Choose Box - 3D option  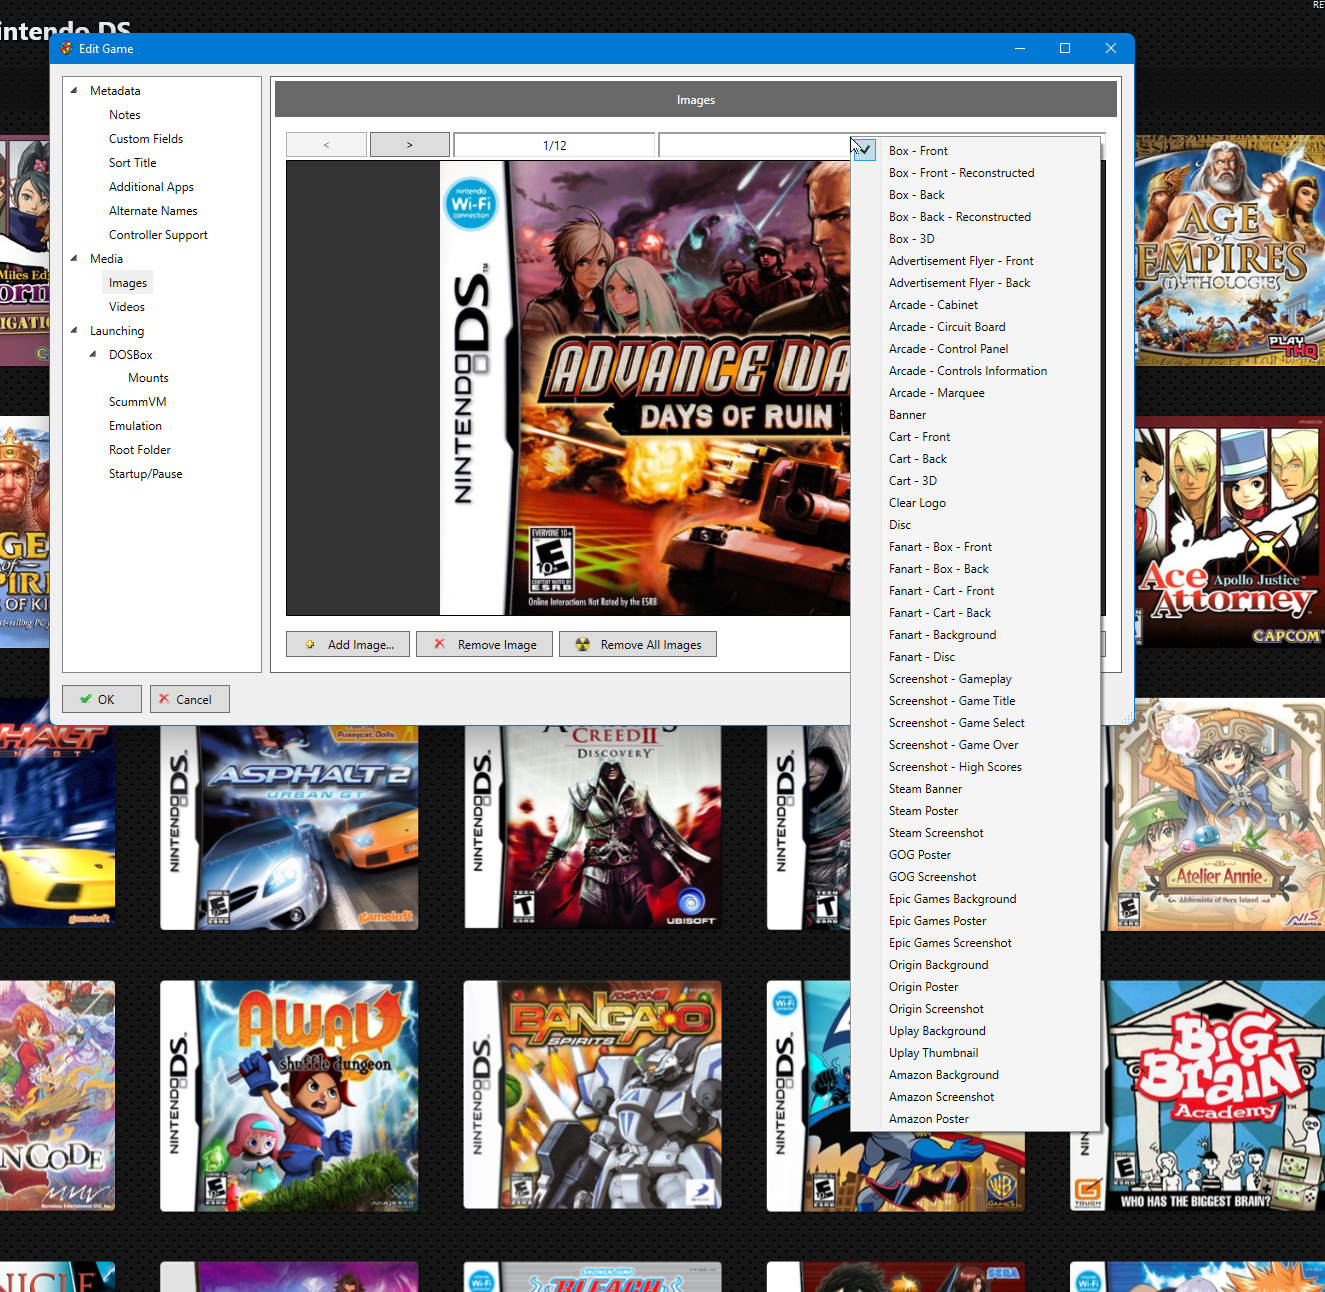tap(976, 239)
